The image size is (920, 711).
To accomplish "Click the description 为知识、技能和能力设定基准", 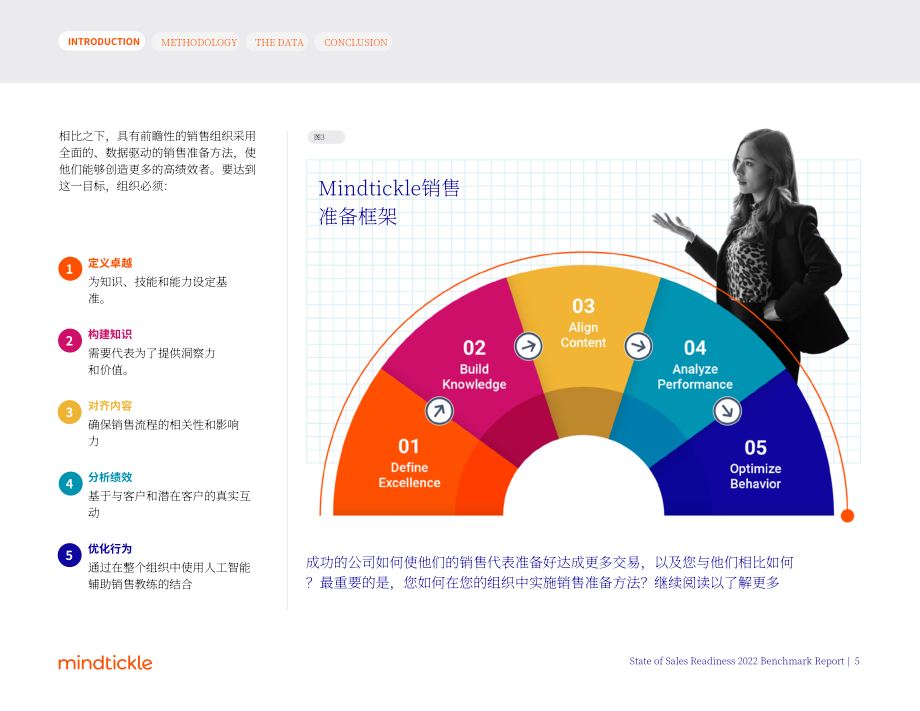I will click(x=157, y=290).
